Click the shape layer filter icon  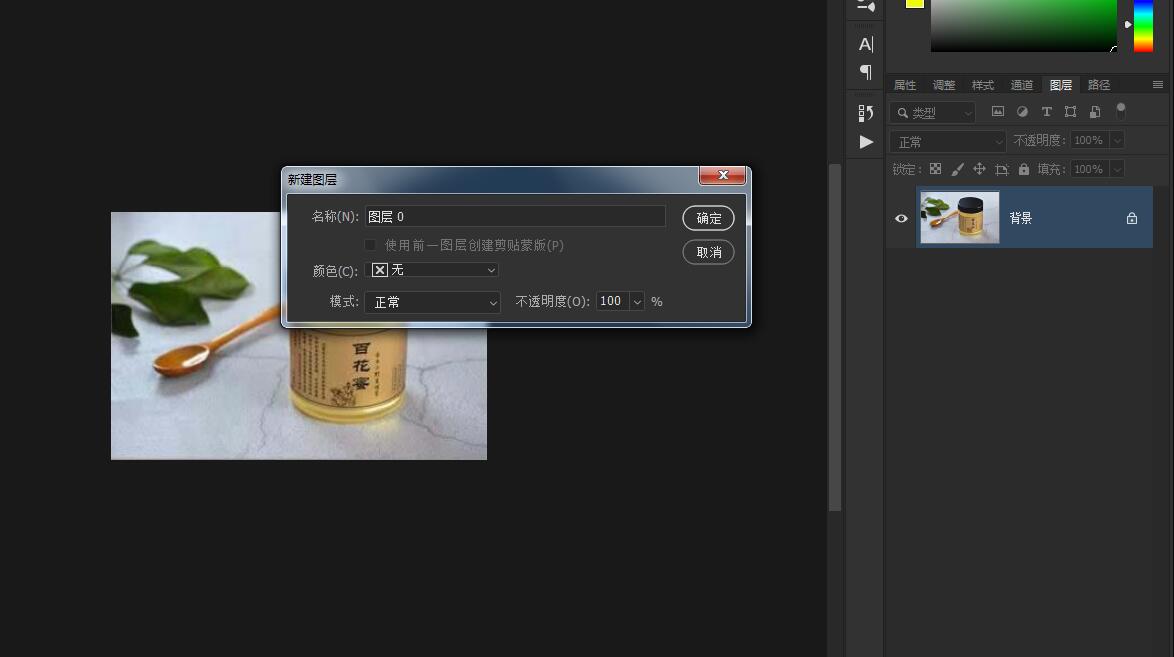tap(1071, 111)
